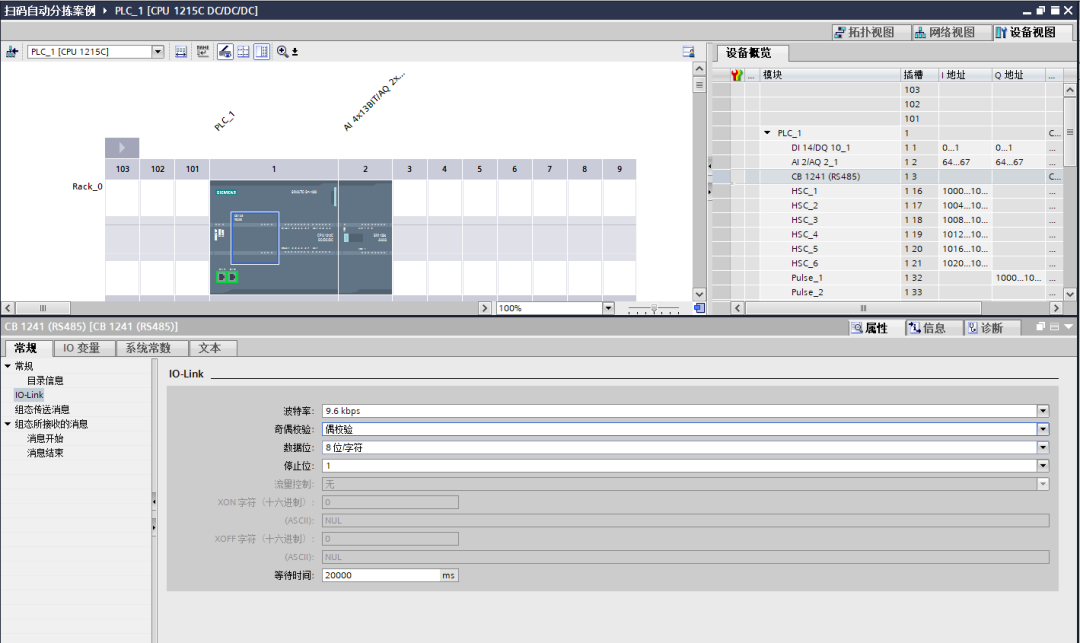This screenshot has width=1080, height=643.
Task: Click the green PROFINET port icon on the CPU
Action: 227,277
